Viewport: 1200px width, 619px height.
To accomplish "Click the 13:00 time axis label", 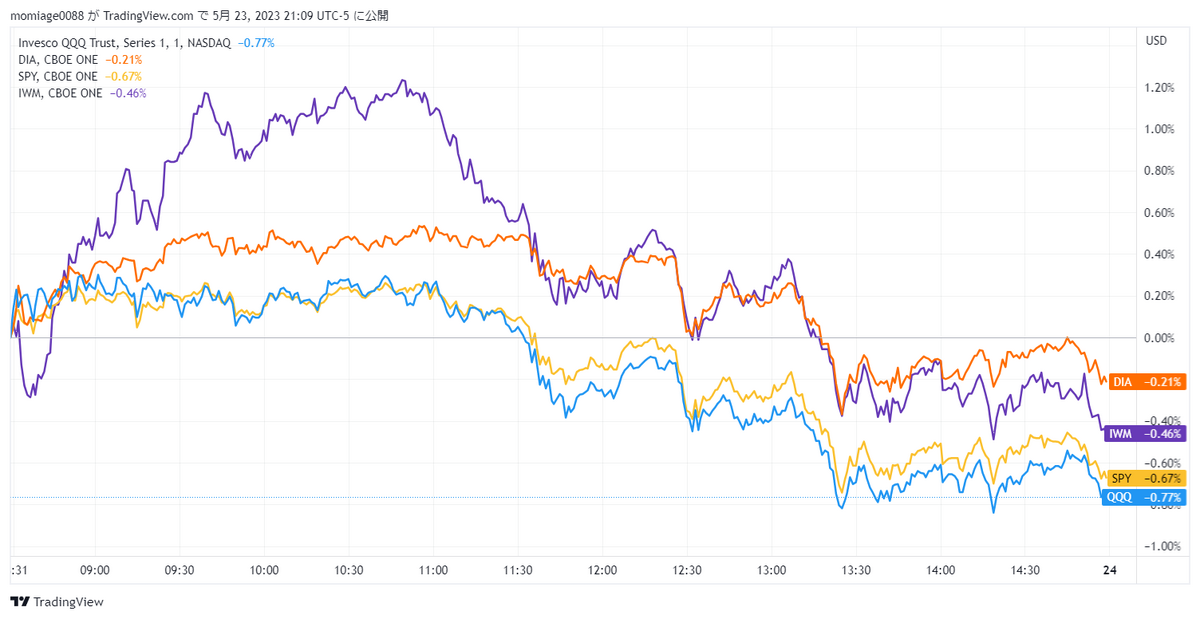I will pos(771,570).
